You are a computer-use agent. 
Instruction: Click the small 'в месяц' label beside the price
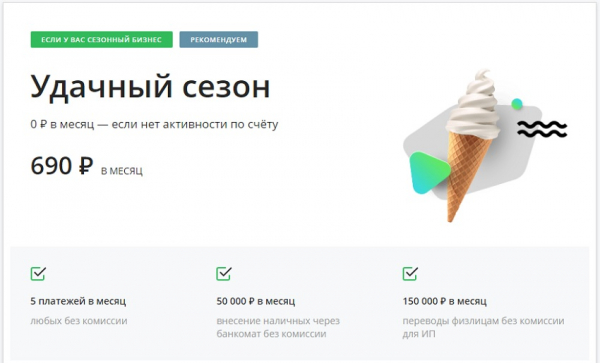(122, 171)
